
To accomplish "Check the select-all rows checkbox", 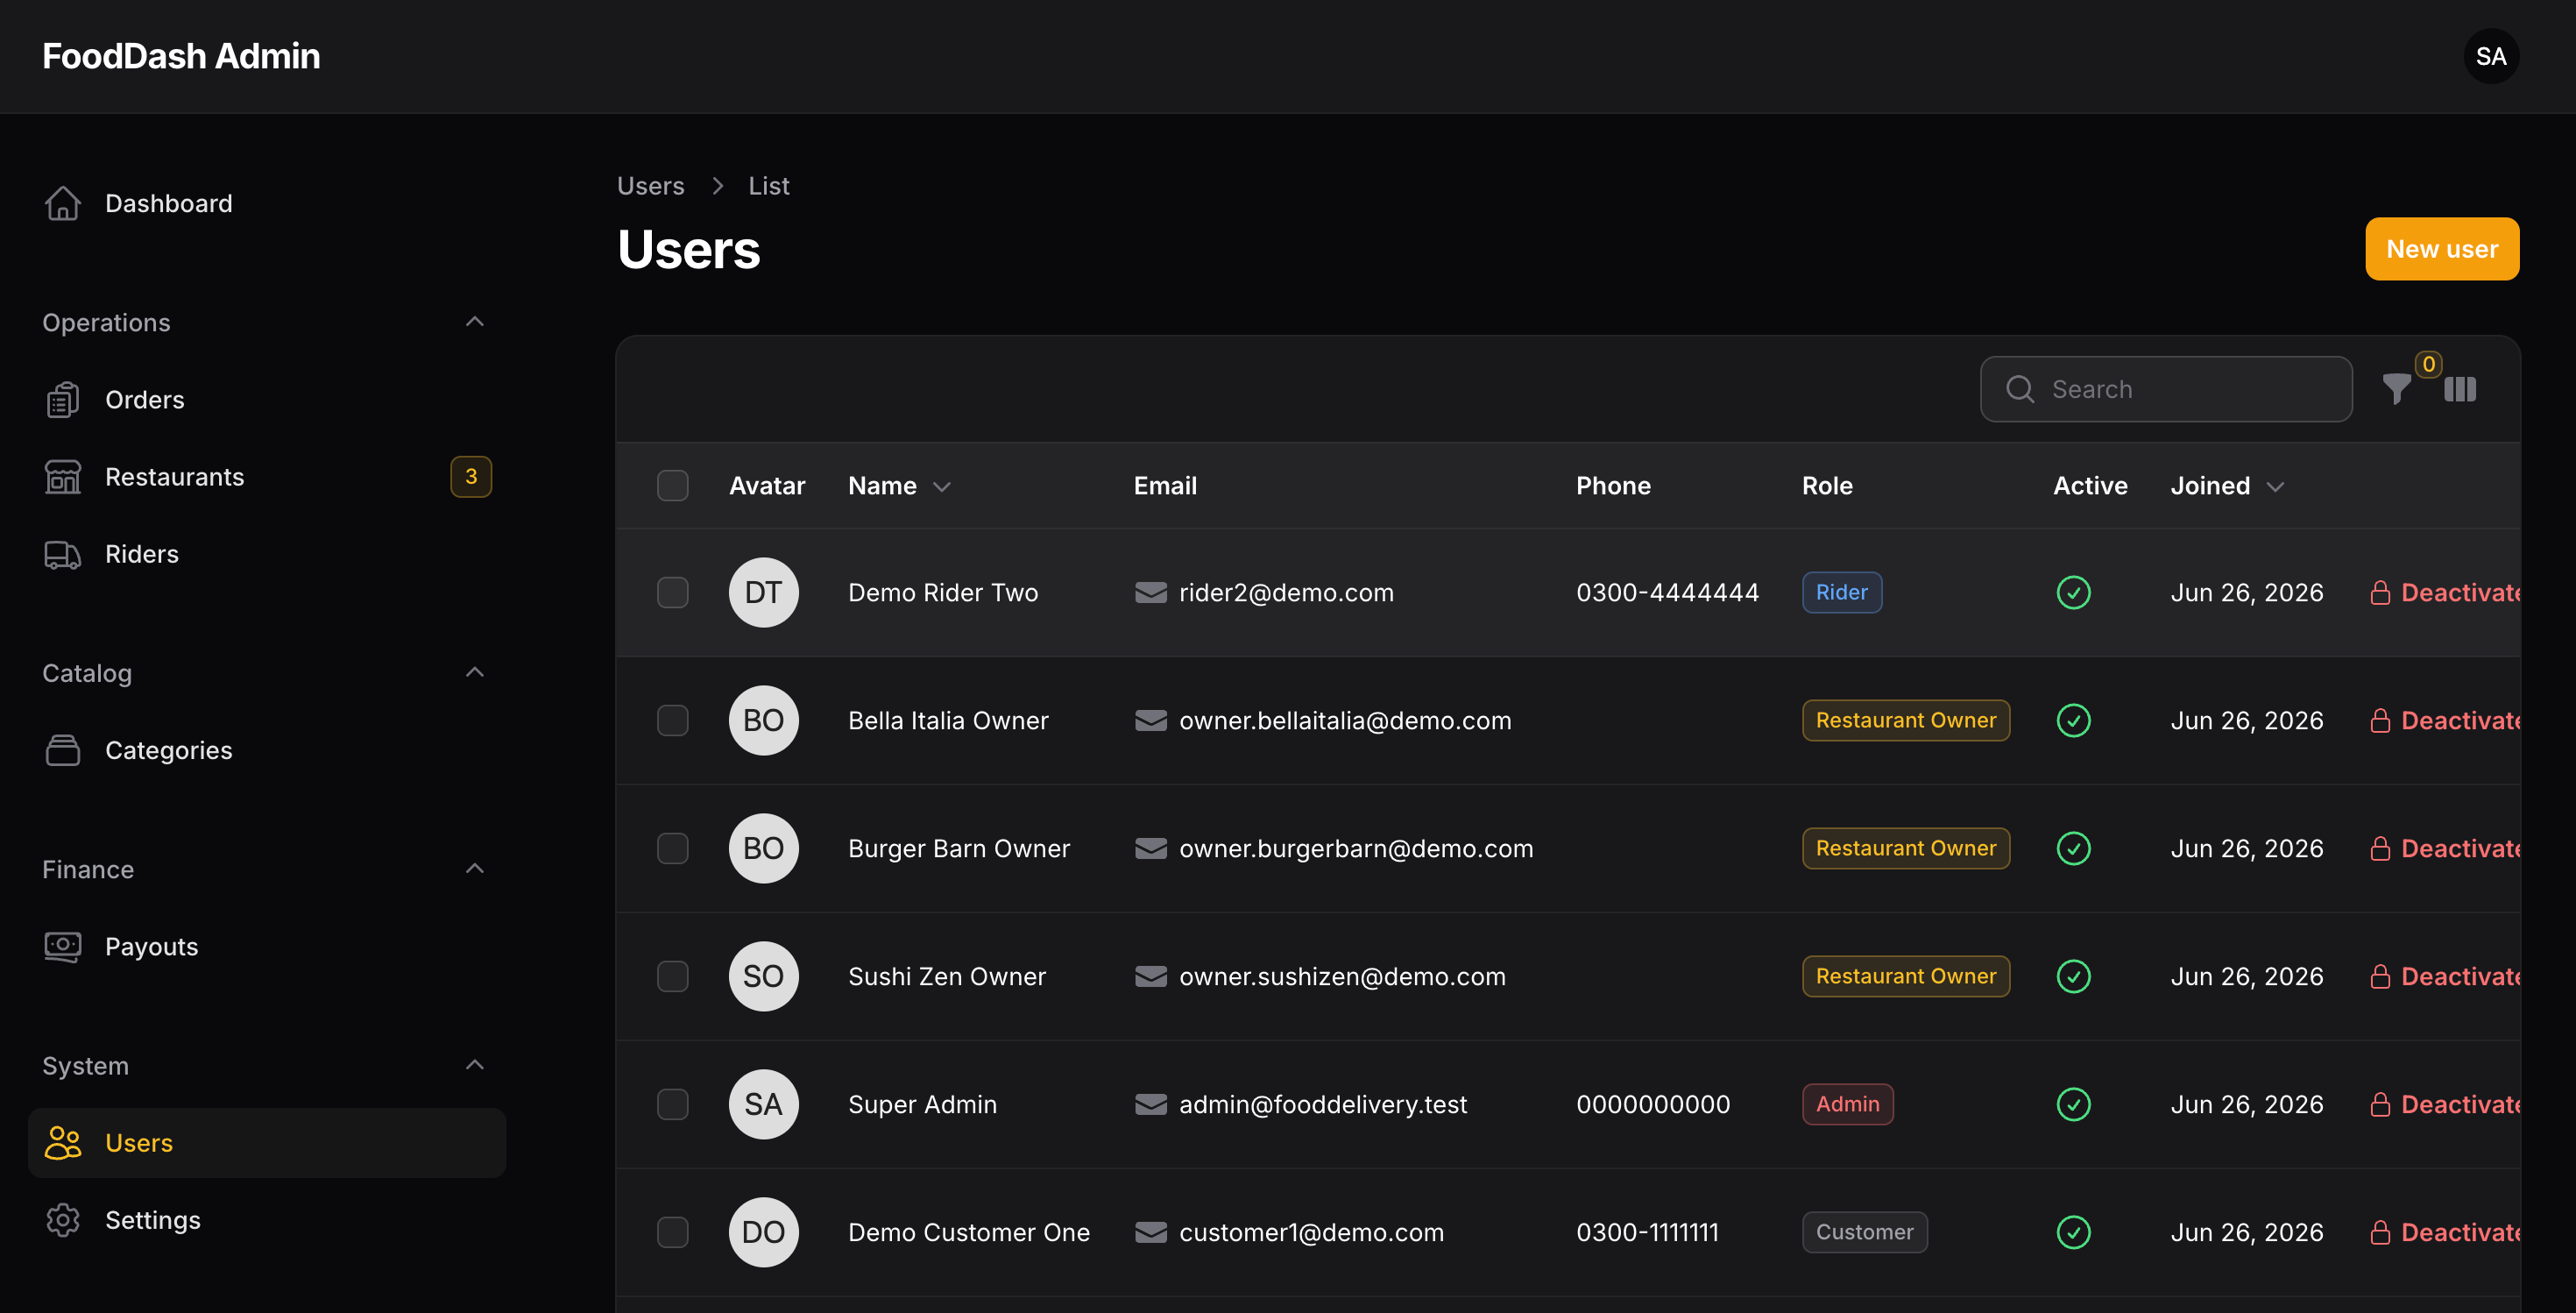I will (673, 486).
